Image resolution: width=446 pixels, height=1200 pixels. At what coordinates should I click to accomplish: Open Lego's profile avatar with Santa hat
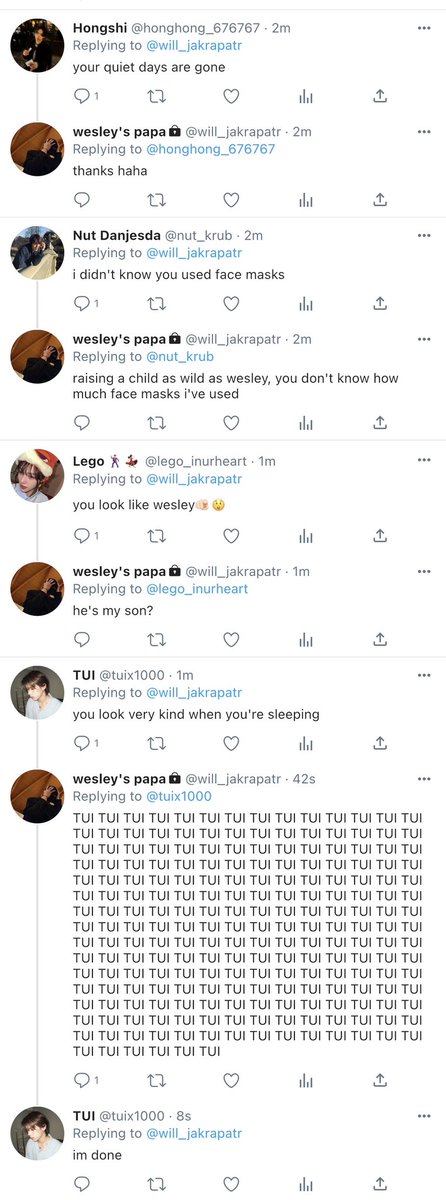tap(37, 475)
